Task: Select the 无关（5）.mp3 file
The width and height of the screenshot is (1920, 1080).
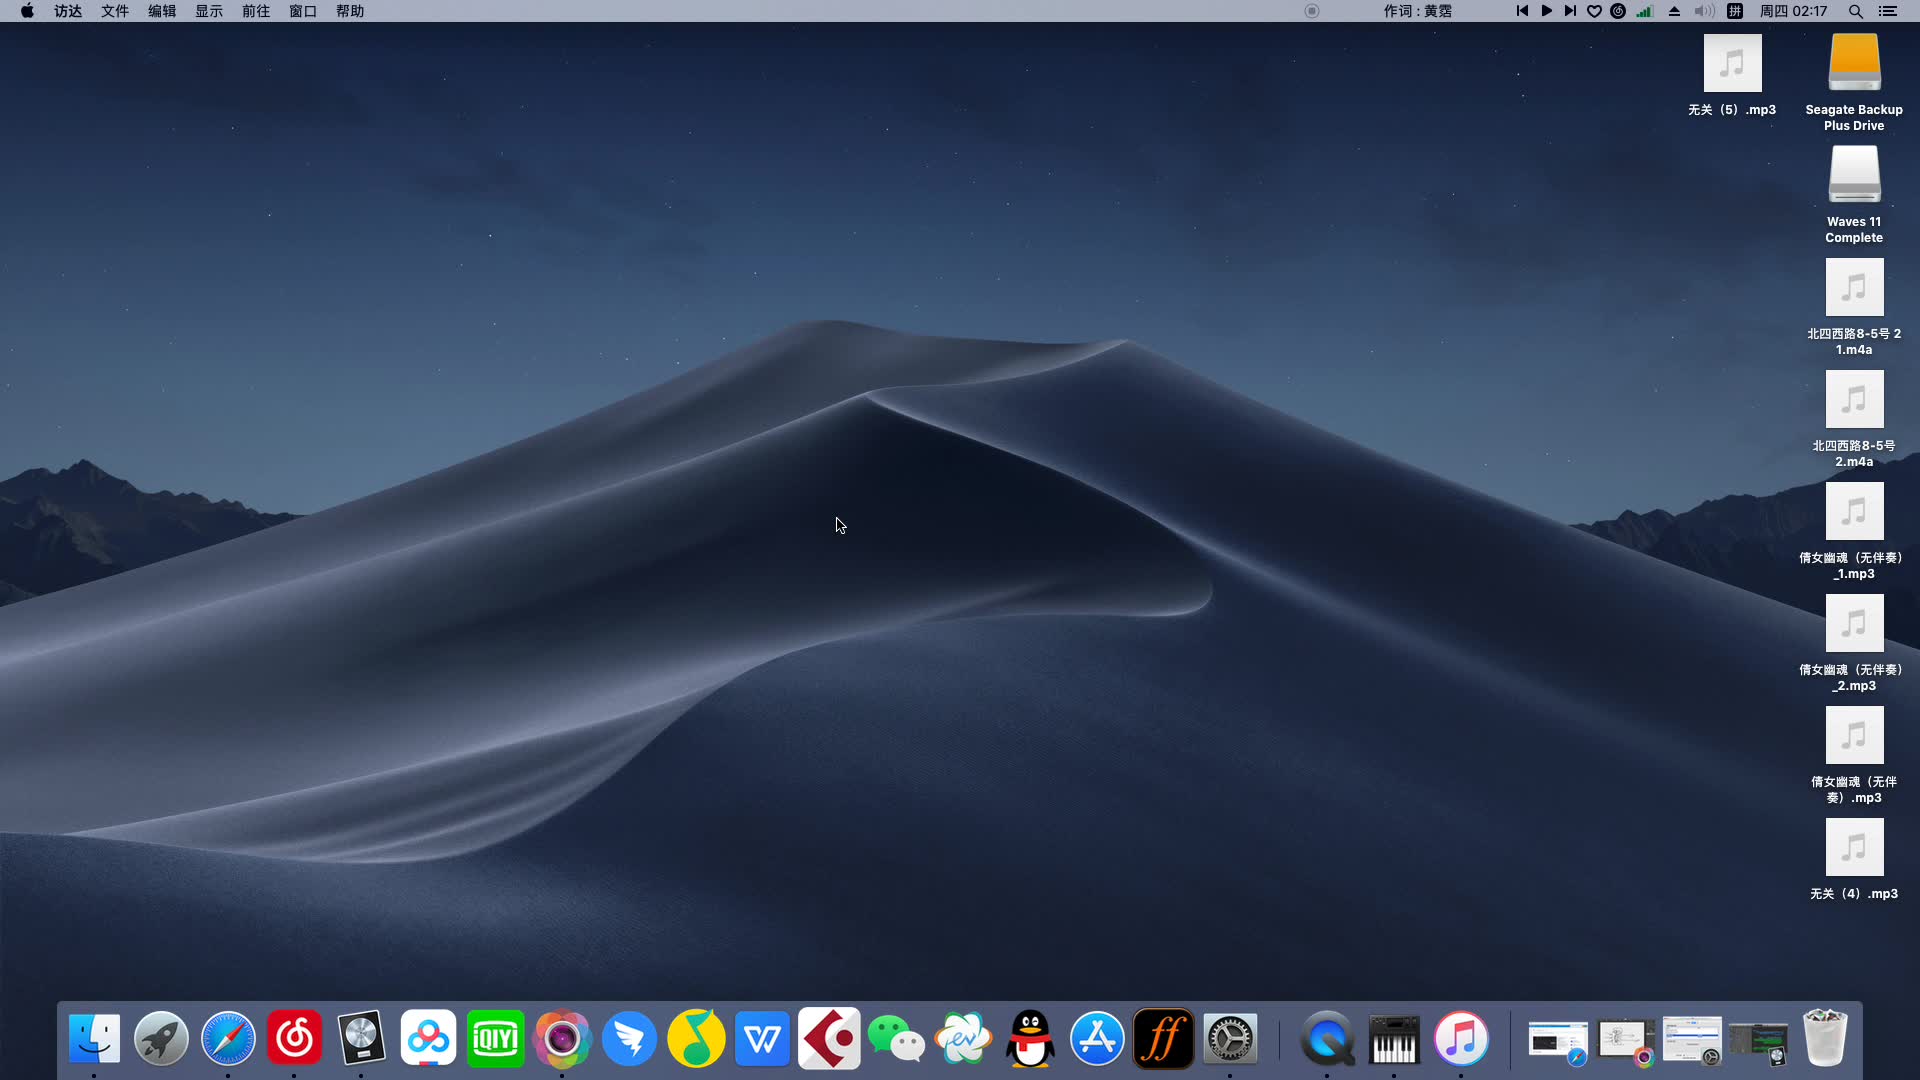Action: click(x=1732, y=63)
